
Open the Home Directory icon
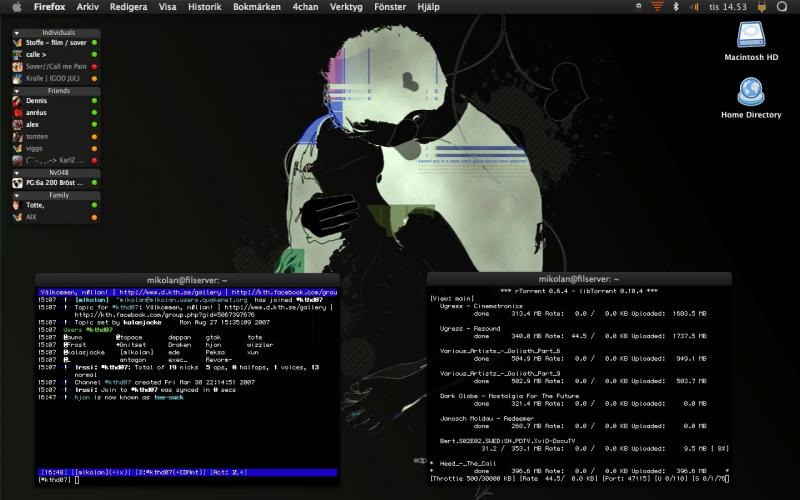point(751,93)
